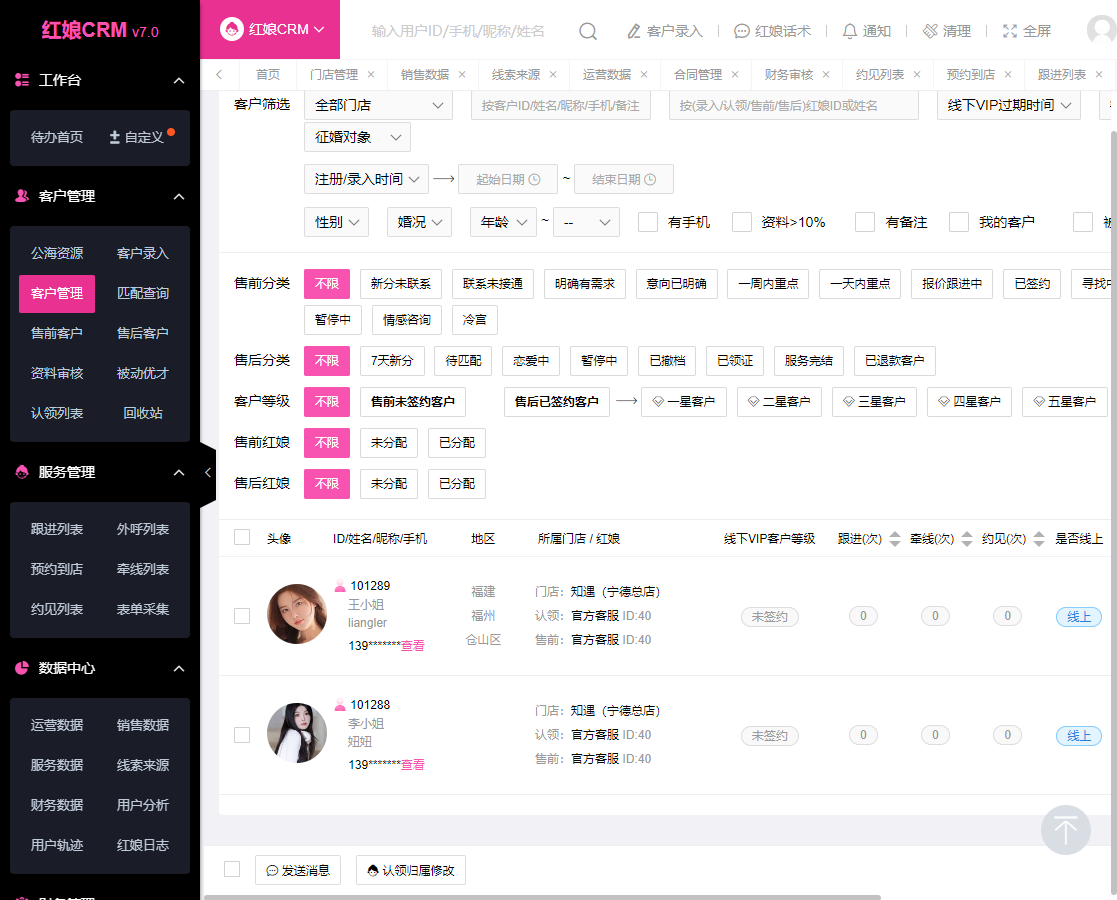The height and width of the screenshot is (900, 1117).
Task: Expand the 性别 gender dropdown
Action: 336,222
